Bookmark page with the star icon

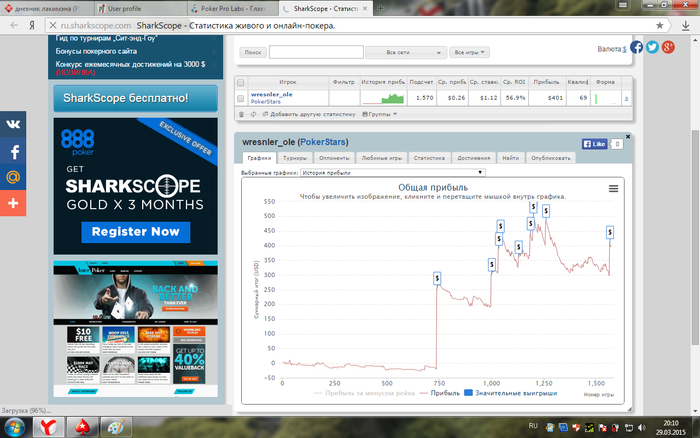659,25
